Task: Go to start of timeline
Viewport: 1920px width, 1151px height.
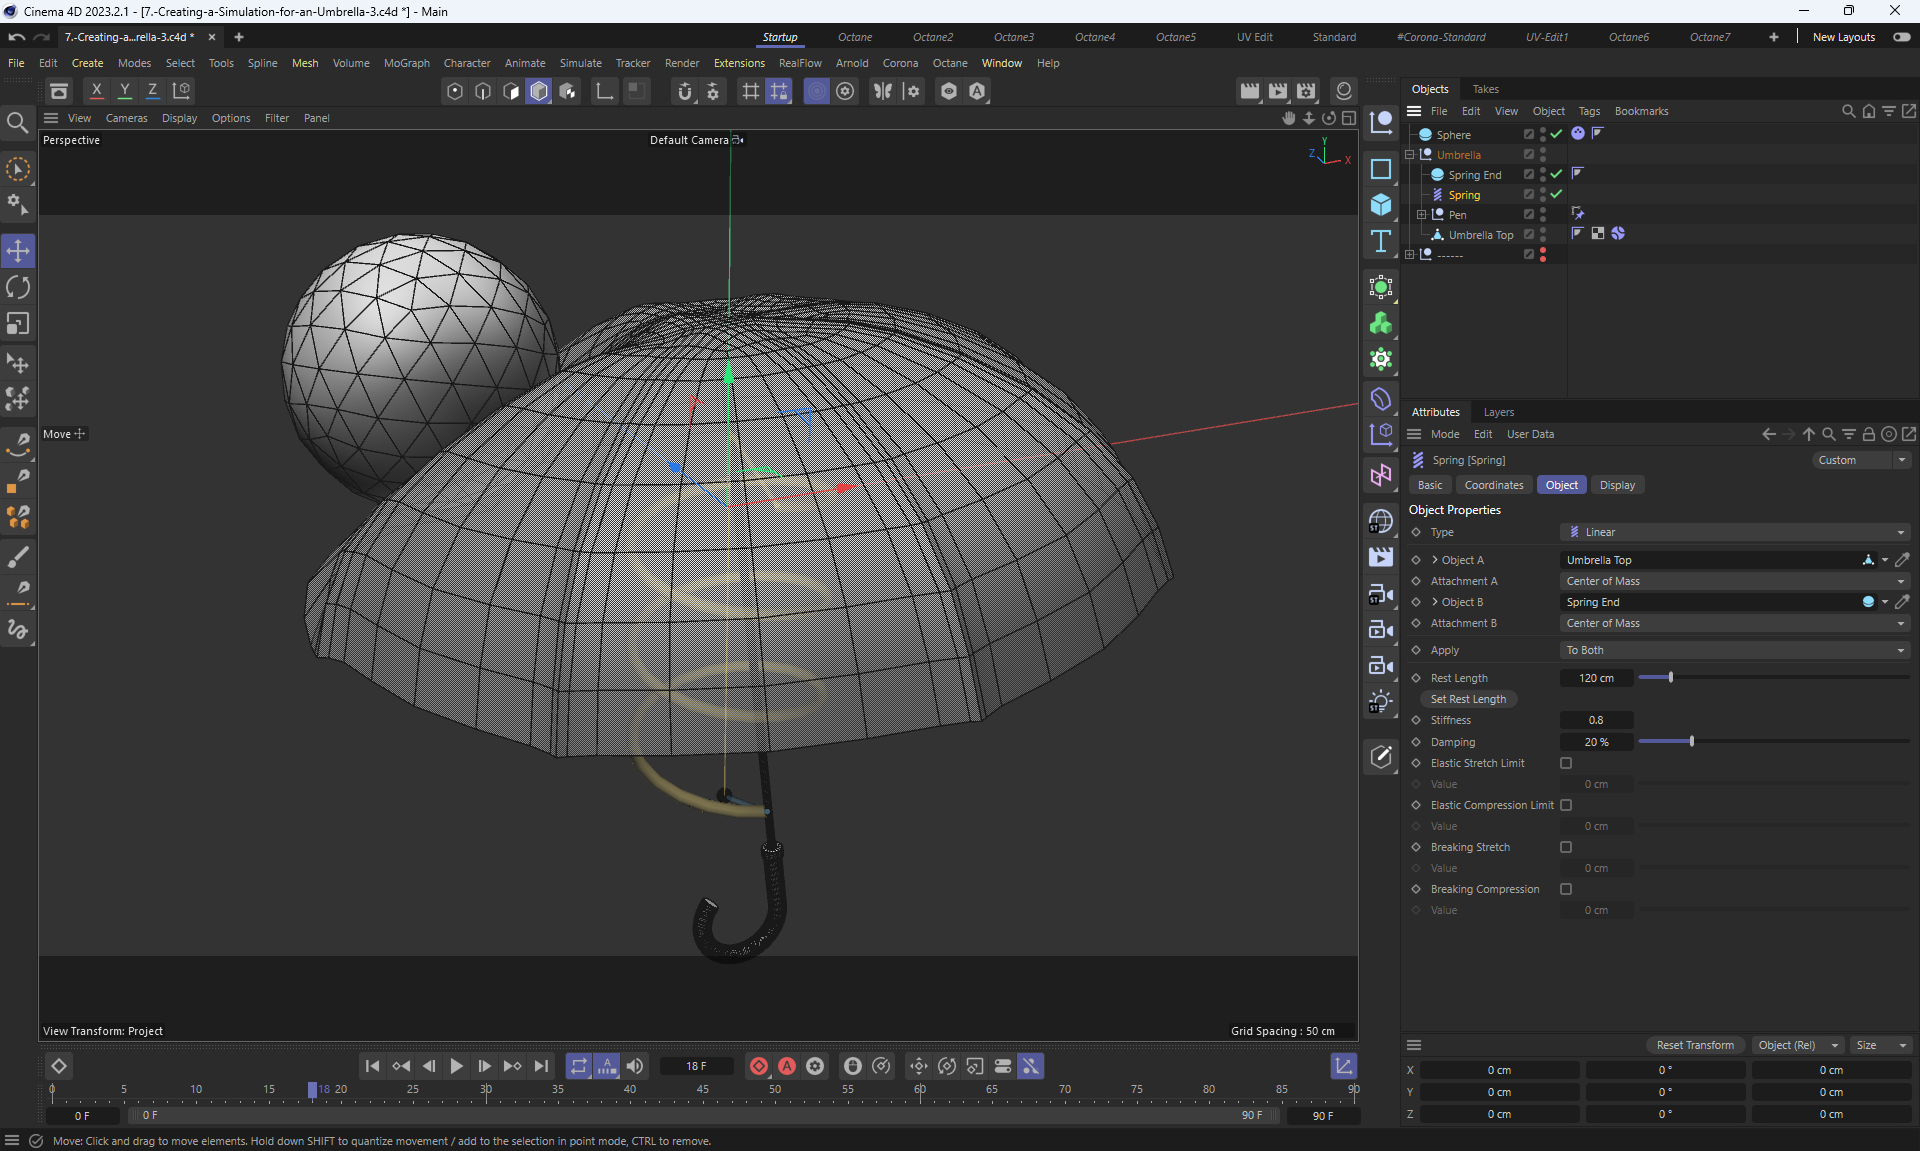Action: tap(372, 1066)
